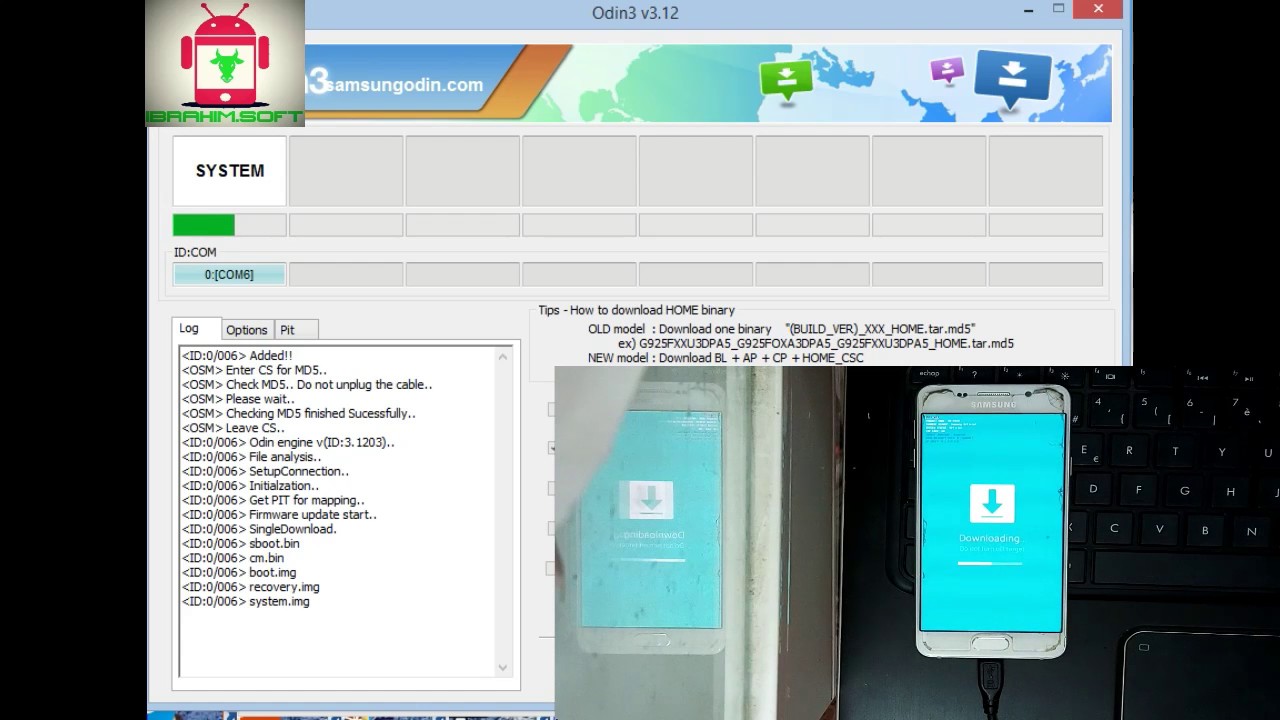Image resolution: width=1280 pixels, height=720 pixels.
Task: Close the Odin3 v3.12 window
Action: (1100, 9)
